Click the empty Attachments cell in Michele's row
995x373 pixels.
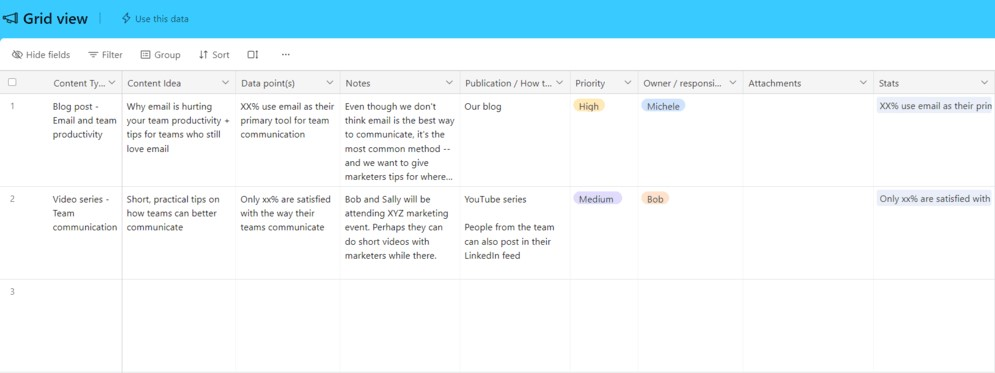808,140
